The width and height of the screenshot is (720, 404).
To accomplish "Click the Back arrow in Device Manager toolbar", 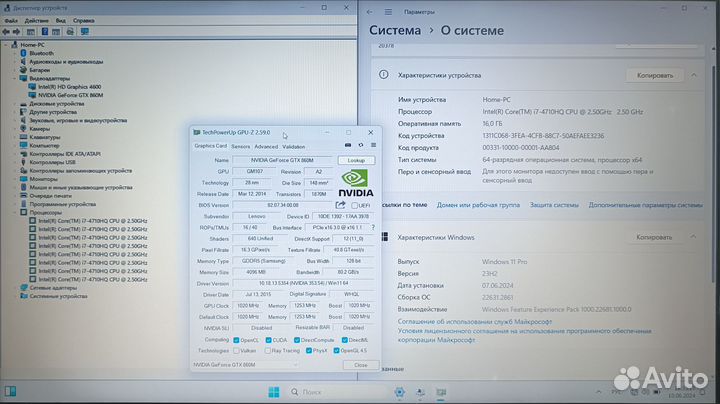I will pos(6,32).
